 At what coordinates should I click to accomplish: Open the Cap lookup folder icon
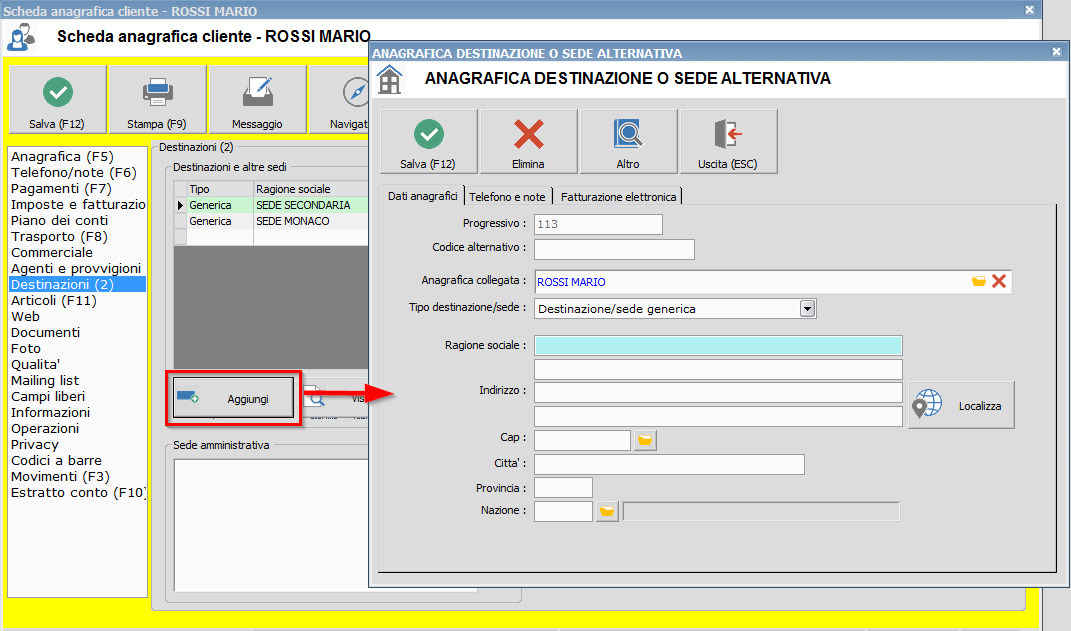[643, 439]
